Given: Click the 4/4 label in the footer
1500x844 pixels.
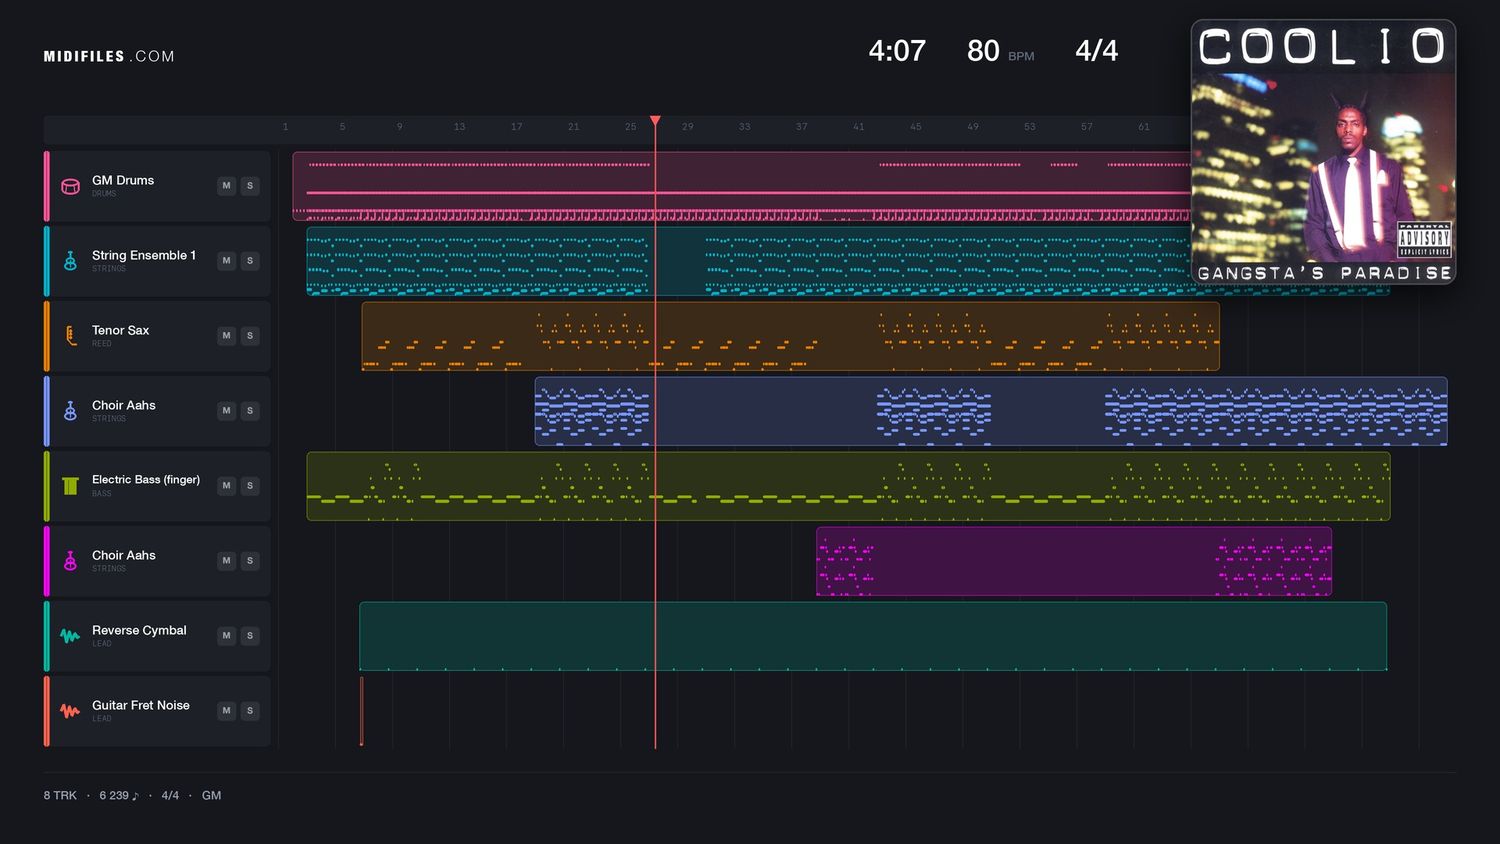Looking at the screenshot, I should 170,796.
